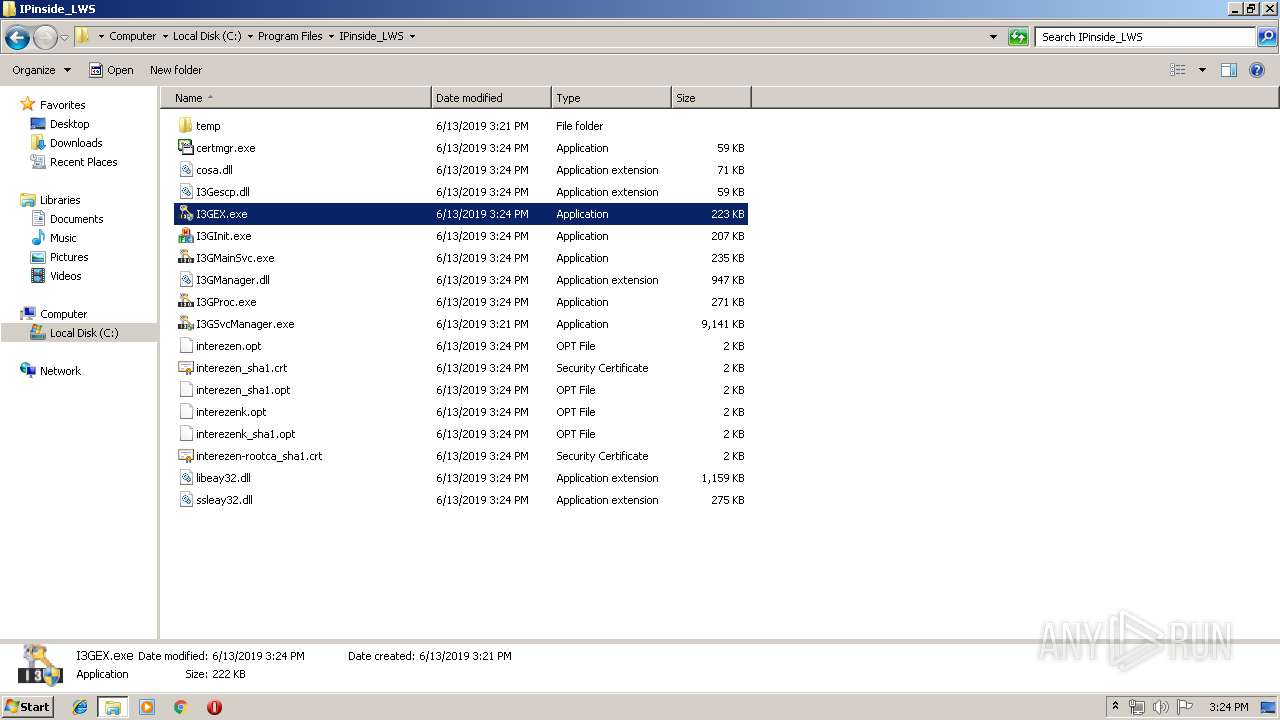Select the interezen.opt file icon

pyautogui.click(x=185, y=346)
